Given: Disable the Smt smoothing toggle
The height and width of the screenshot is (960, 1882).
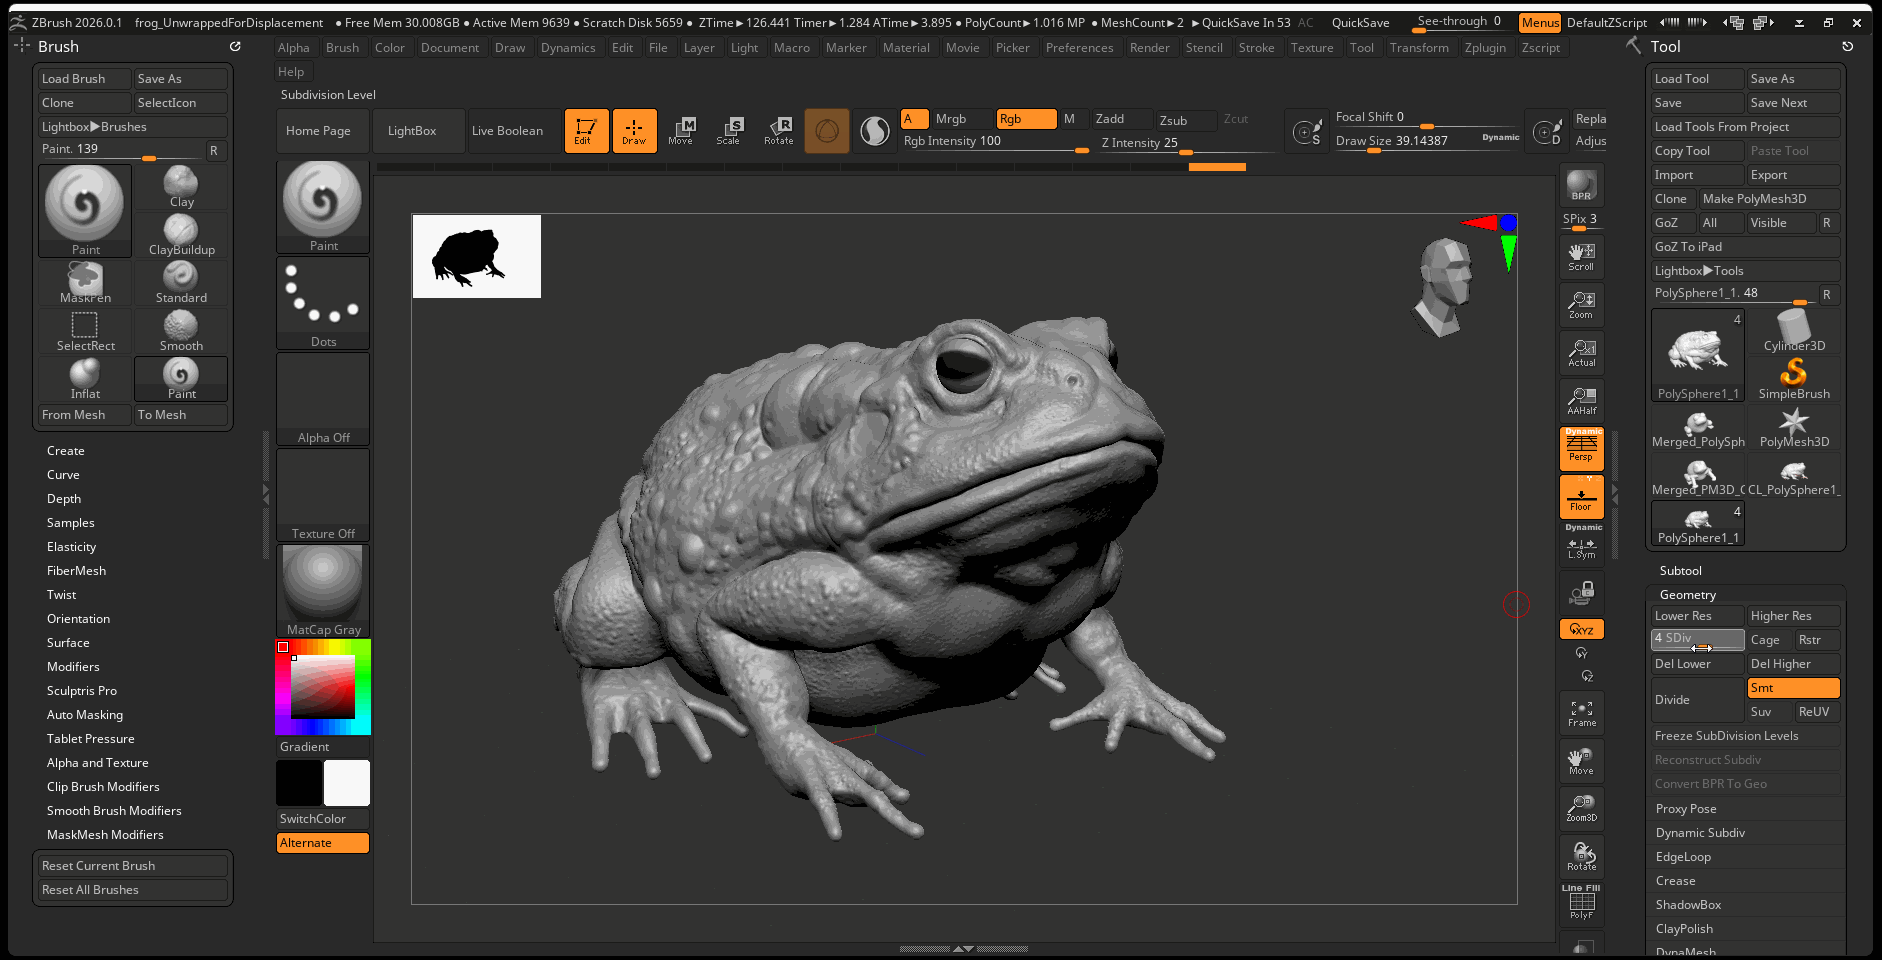Looking at the screenshot, I should click(x=1793, y=688).
